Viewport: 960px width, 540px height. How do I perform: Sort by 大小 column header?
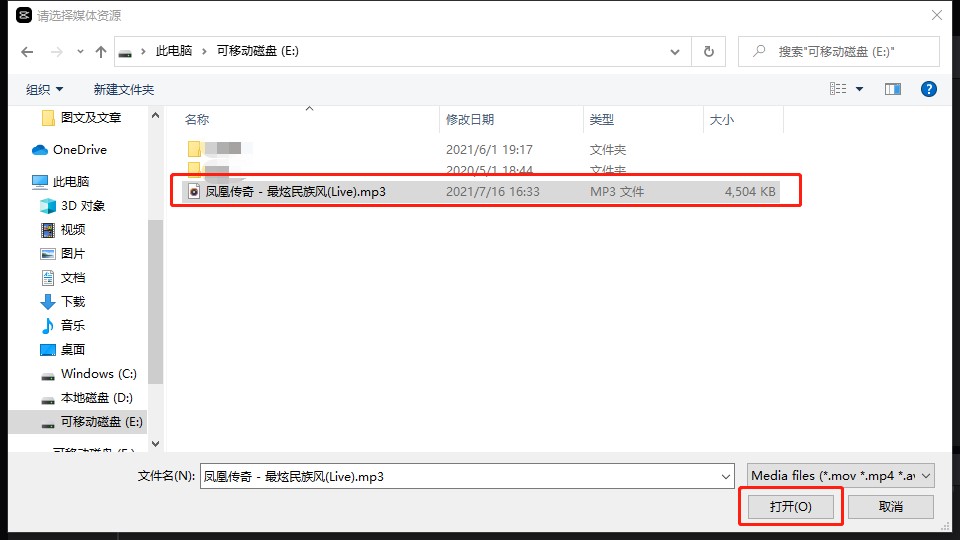point(721,119)
